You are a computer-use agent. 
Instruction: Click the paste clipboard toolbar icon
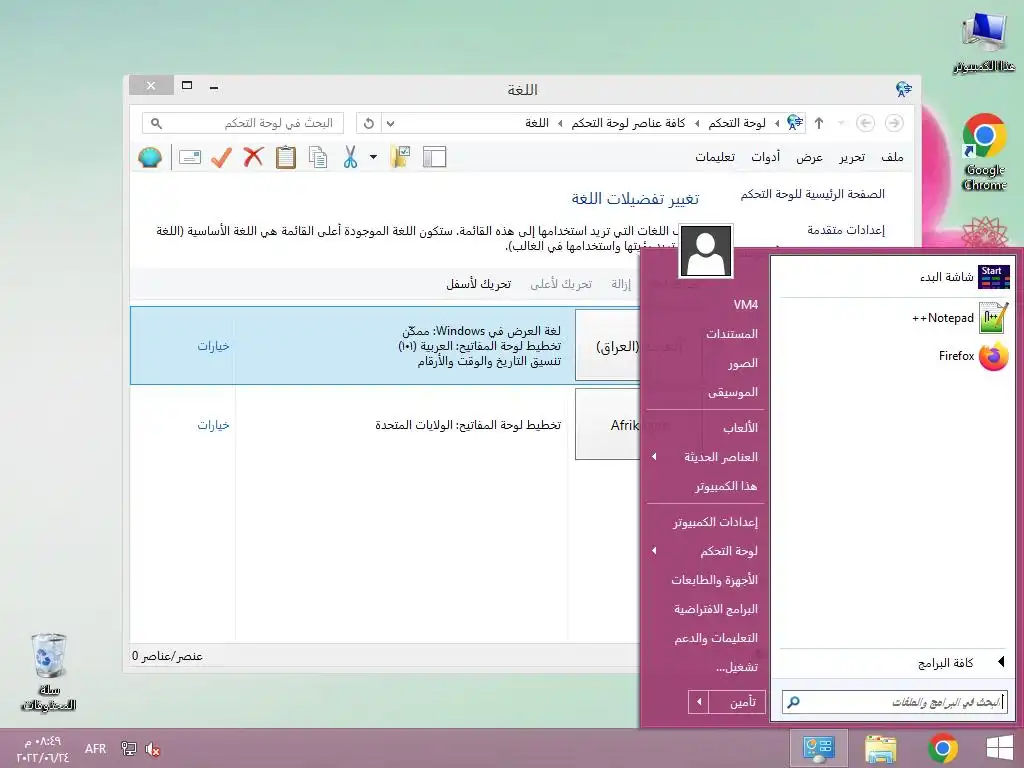[x=285, y=157]
